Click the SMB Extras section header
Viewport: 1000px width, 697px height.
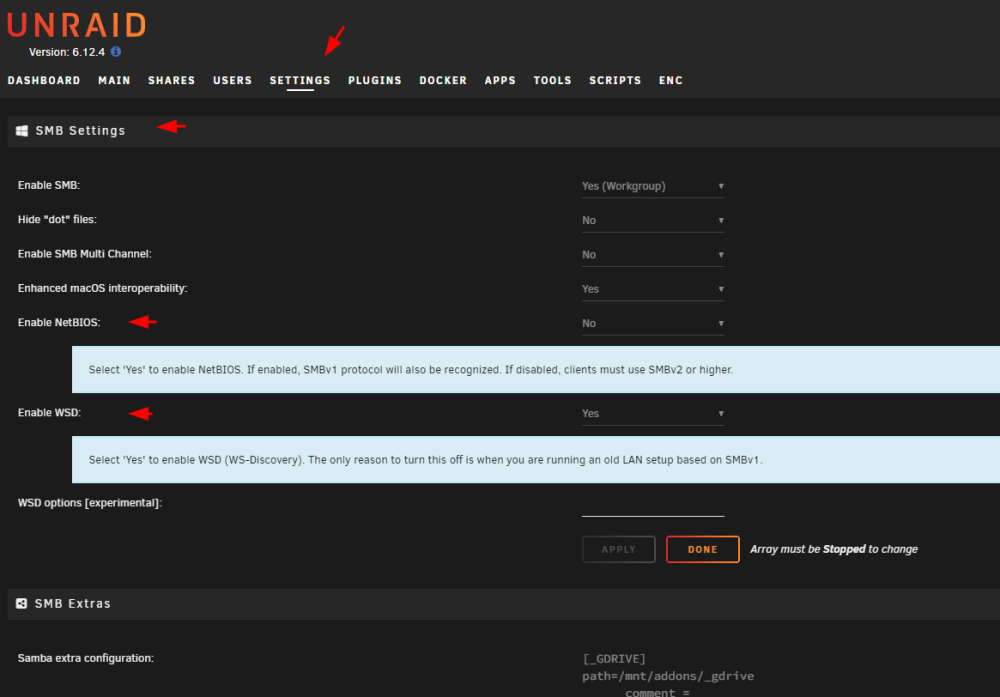(x=504, y=604)
